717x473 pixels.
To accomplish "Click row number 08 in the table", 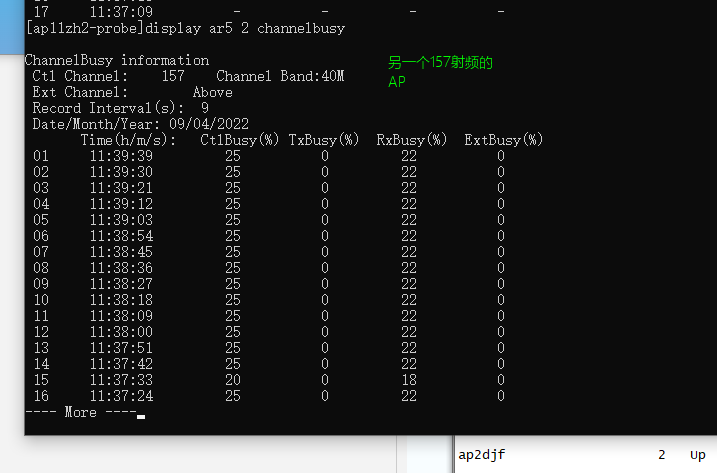I will point(41,268).
